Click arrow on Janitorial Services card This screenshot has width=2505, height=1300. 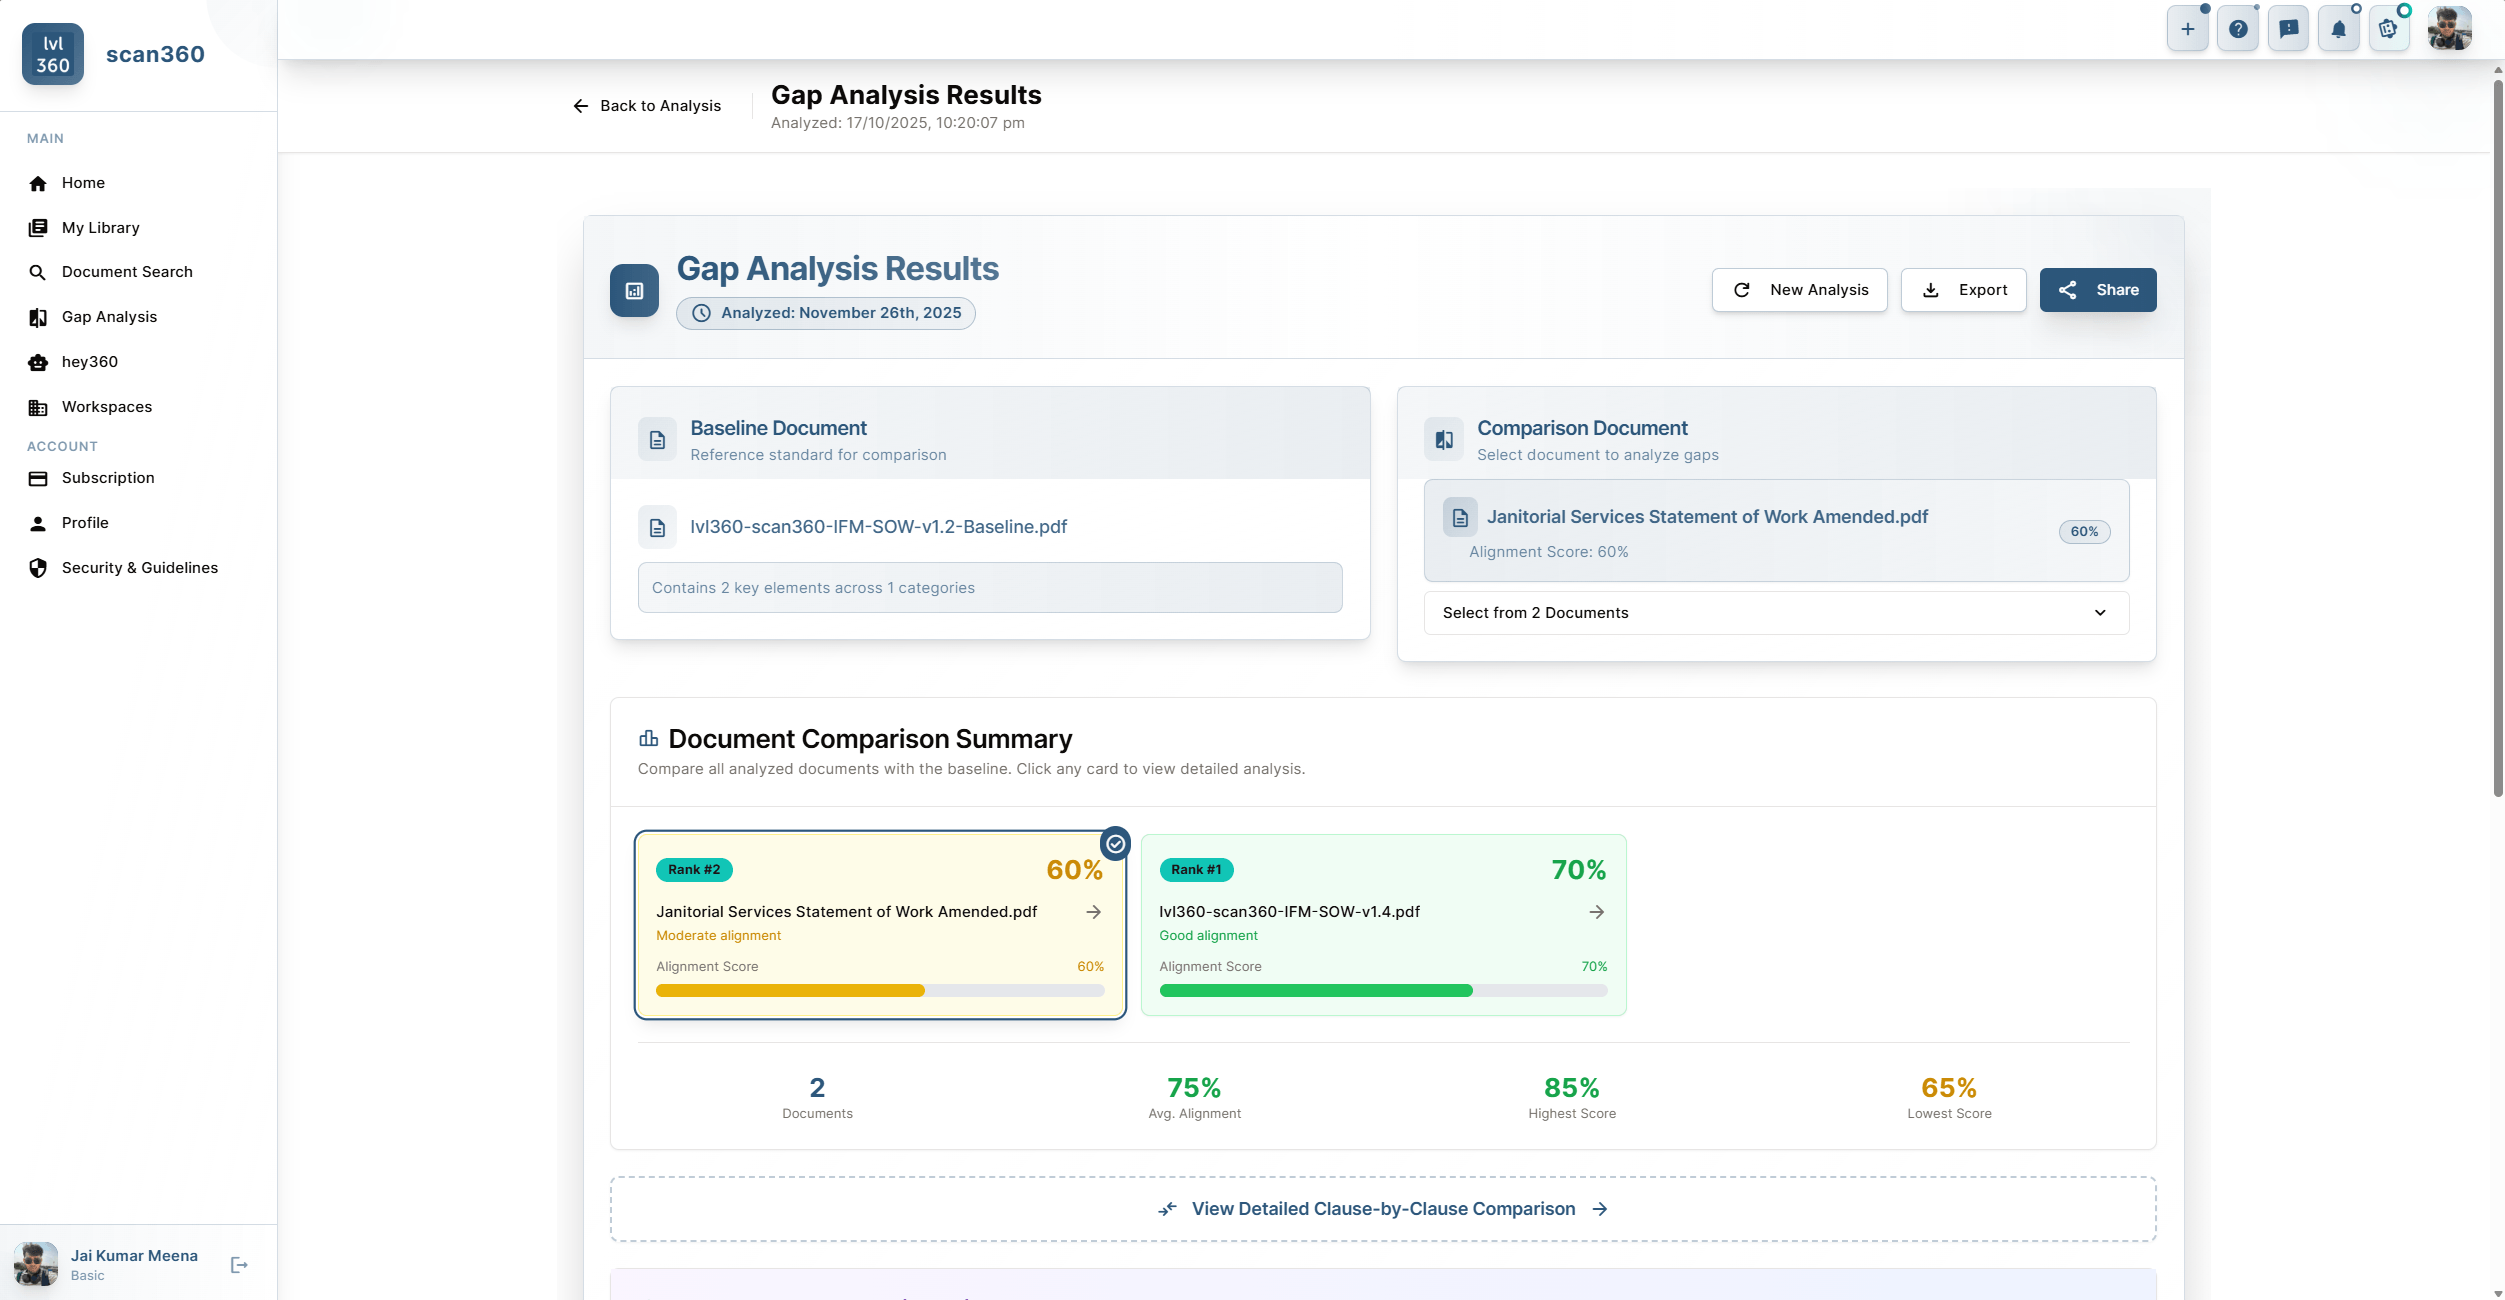point(1094,912)
